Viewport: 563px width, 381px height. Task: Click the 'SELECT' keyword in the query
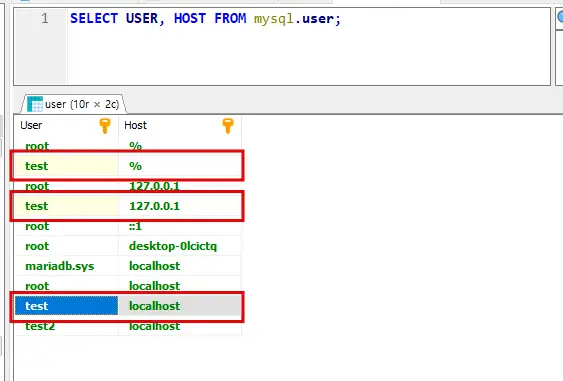(94, 18)
